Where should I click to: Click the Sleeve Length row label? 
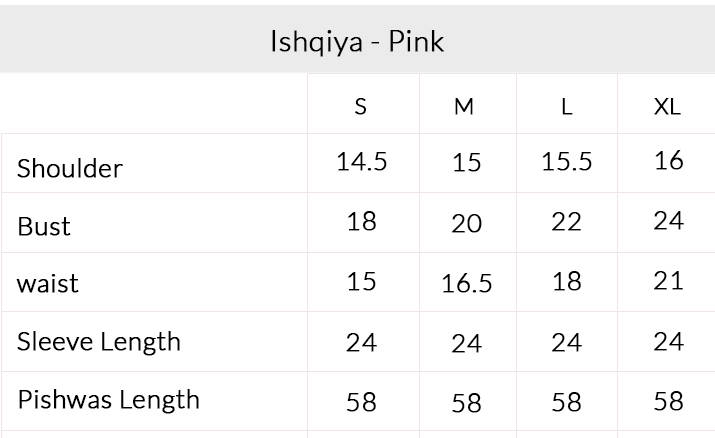99,342
